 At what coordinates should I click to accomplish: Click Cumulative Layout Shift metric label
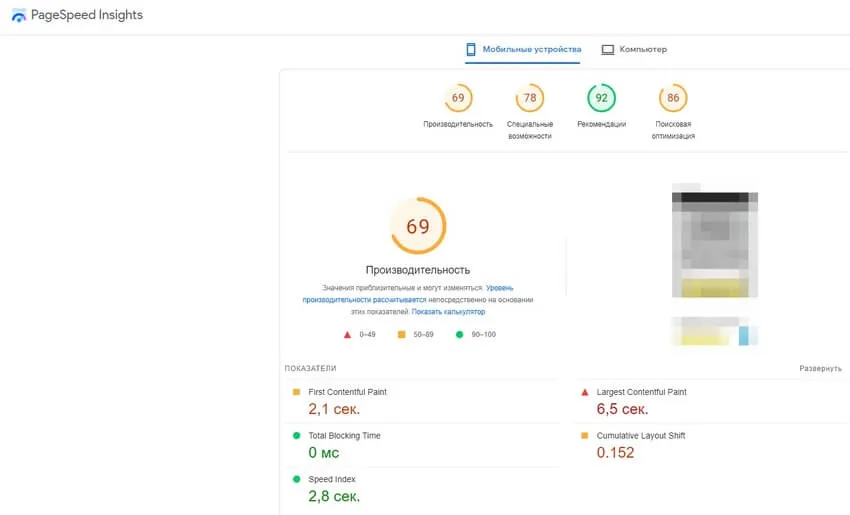(640, 436)
